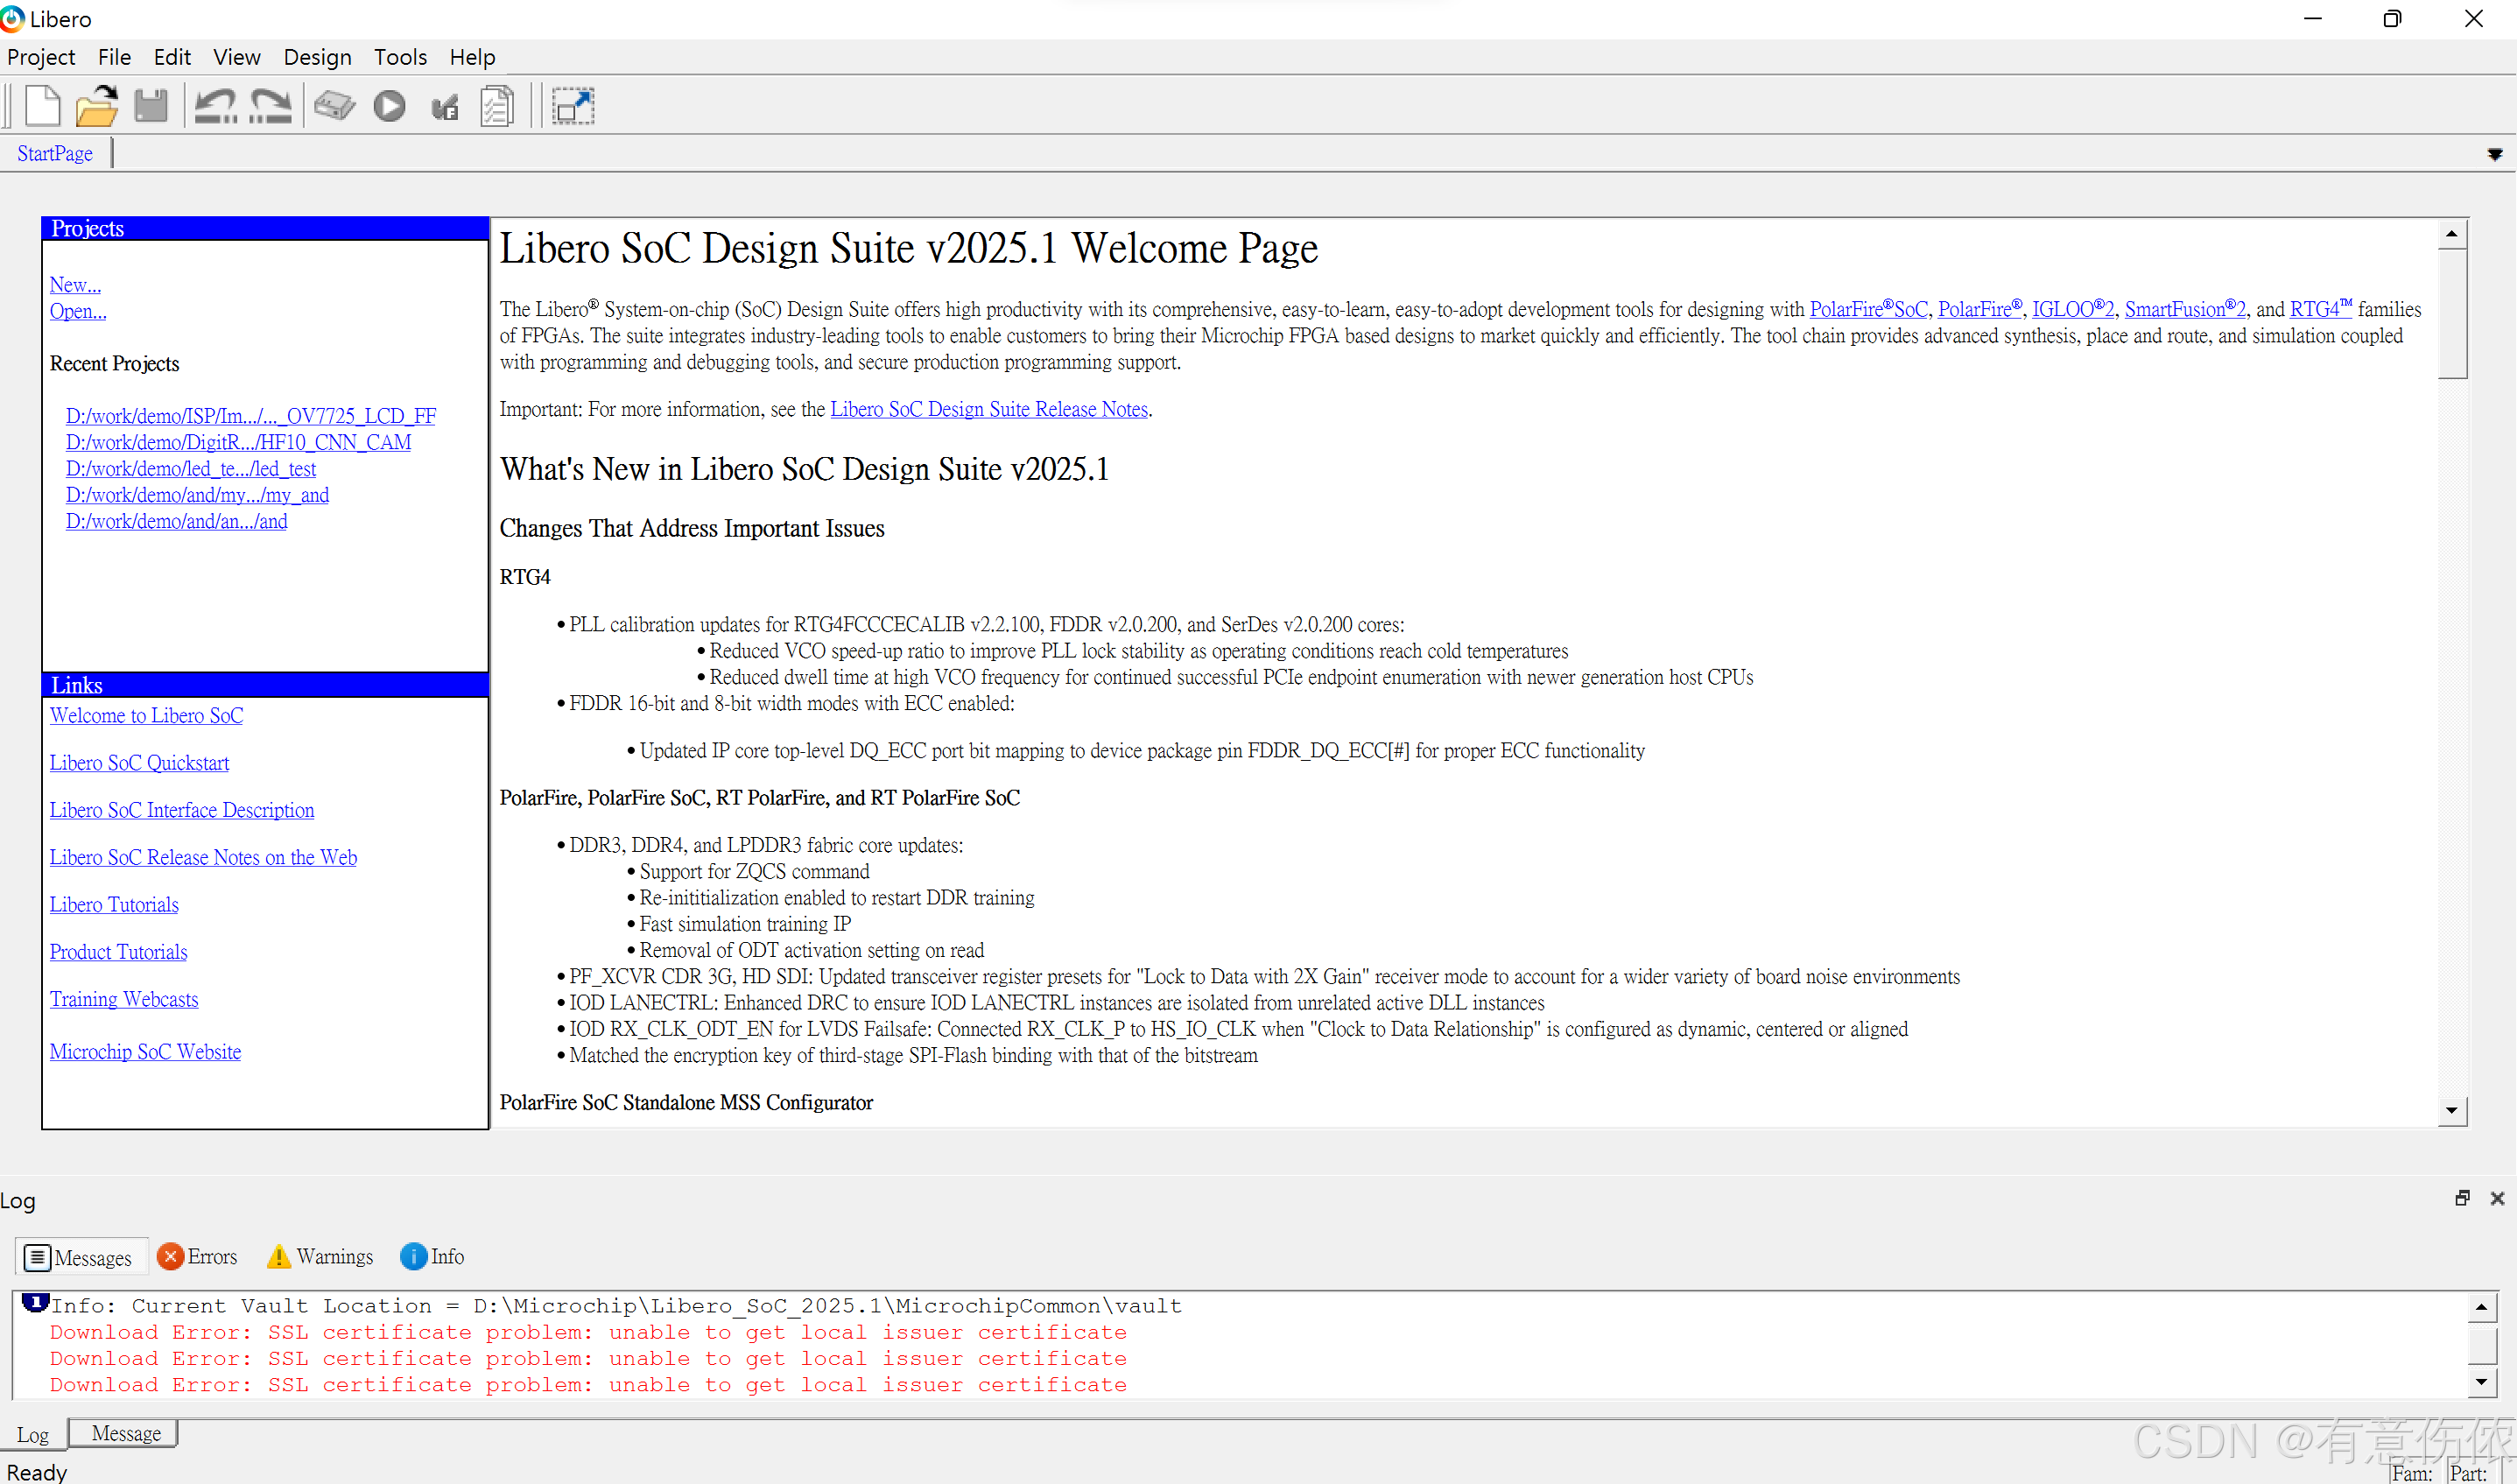Viewport: 2517px width, 1484px height.
Task: Click the New Project toolbar icon
Action: [x=42, y=106]
